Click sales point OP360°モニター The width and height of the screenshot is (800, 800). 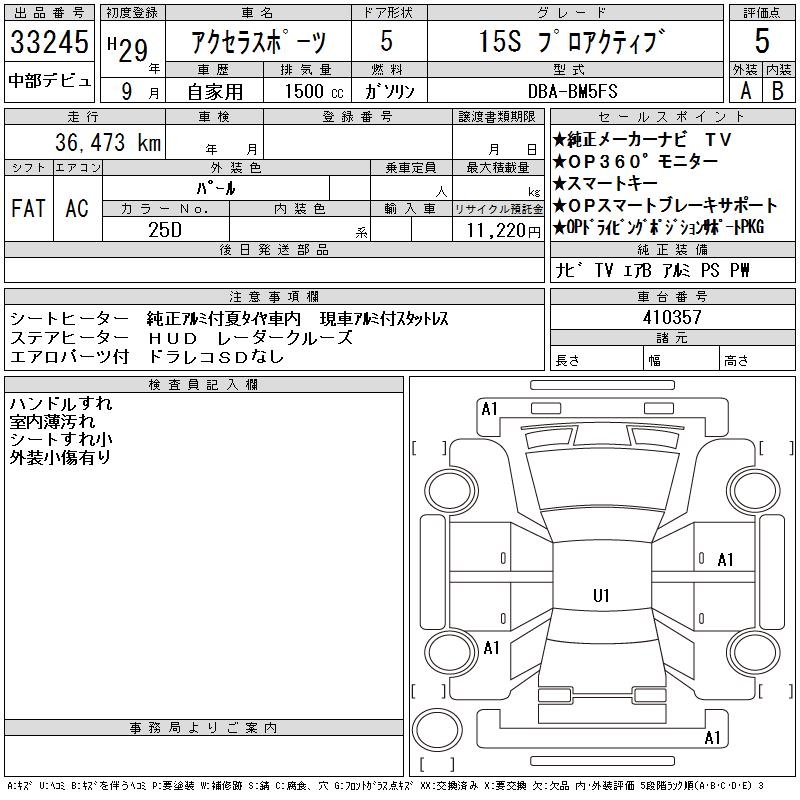635,161
